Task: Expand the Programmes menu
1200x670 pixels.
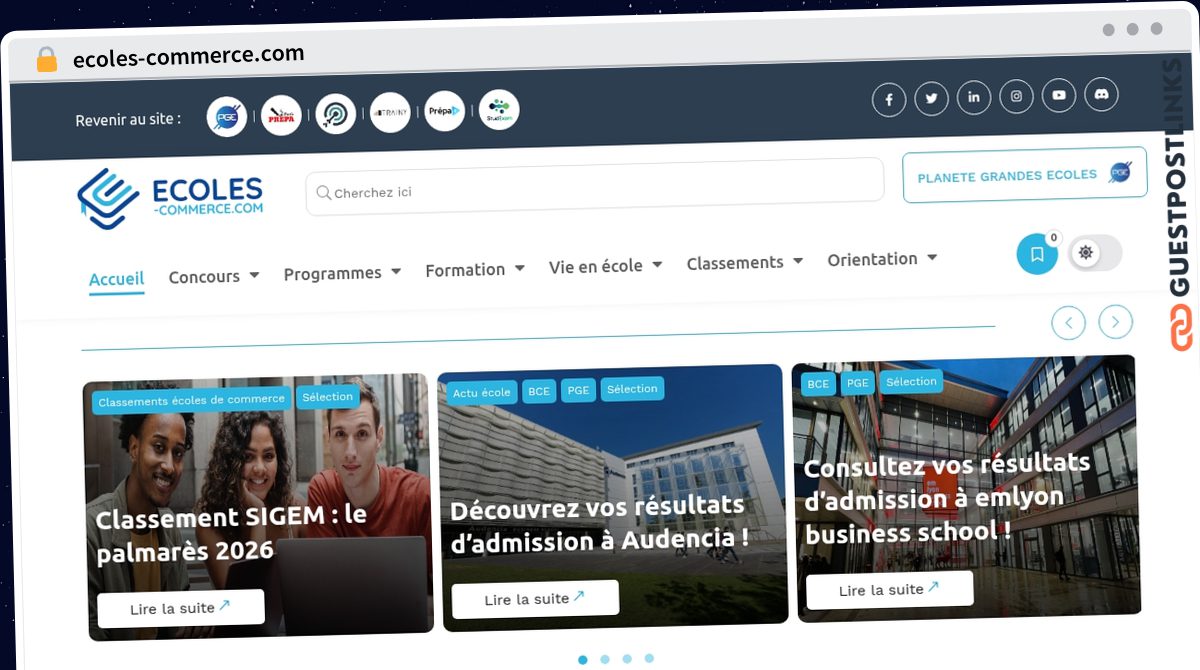Action: click(x=342, y=273)
